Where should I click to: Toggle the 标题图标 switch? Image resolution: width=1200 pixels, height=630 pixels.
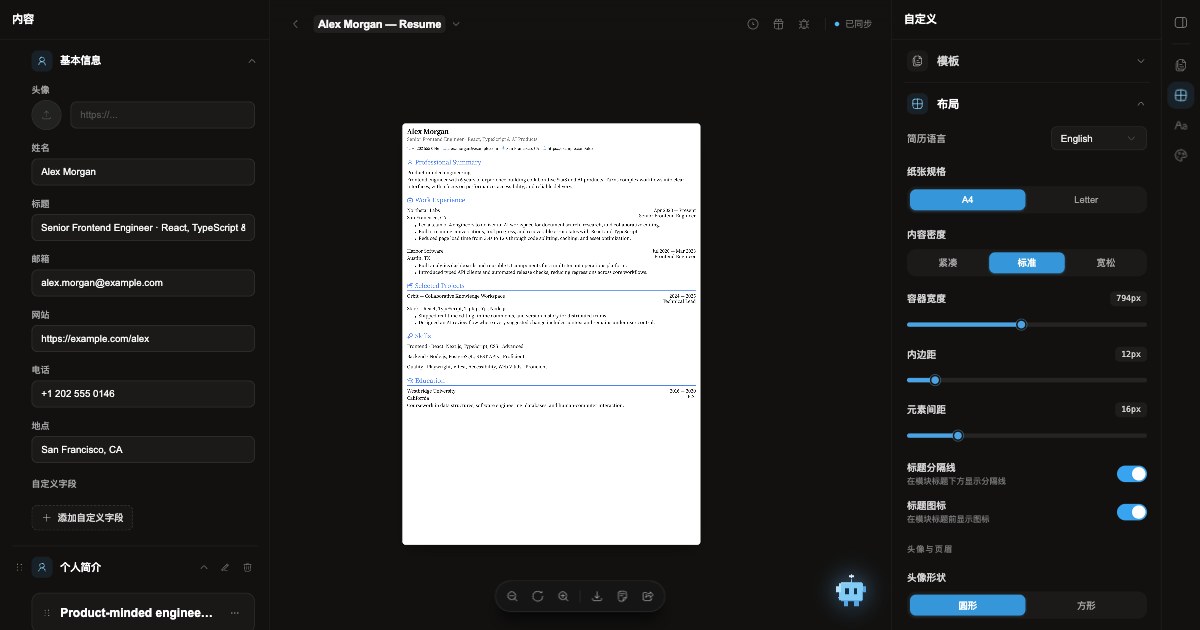(1131, 512)
